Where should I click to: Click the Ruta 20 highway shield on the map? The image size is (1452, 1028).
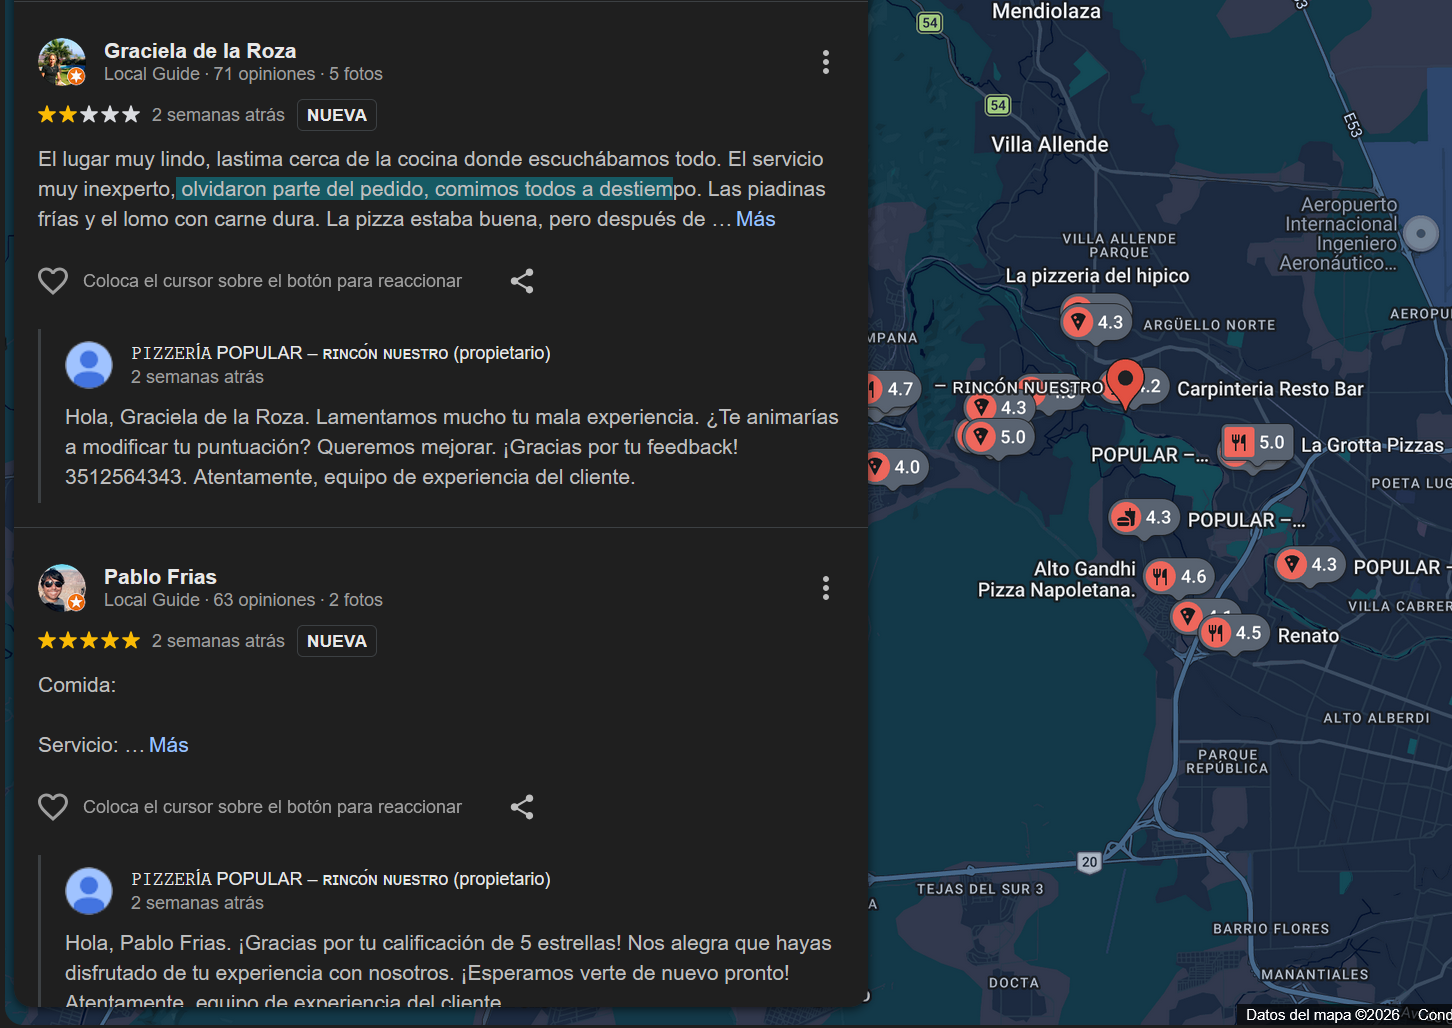(1089, 861)
